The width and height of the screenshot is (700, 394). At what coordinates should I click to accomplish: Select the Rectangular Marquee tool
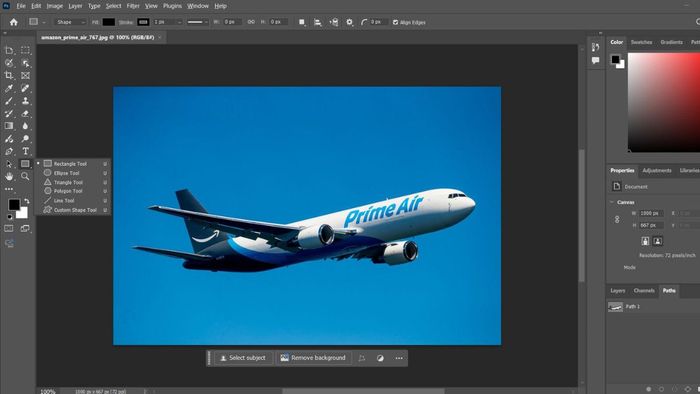point(25,50)
